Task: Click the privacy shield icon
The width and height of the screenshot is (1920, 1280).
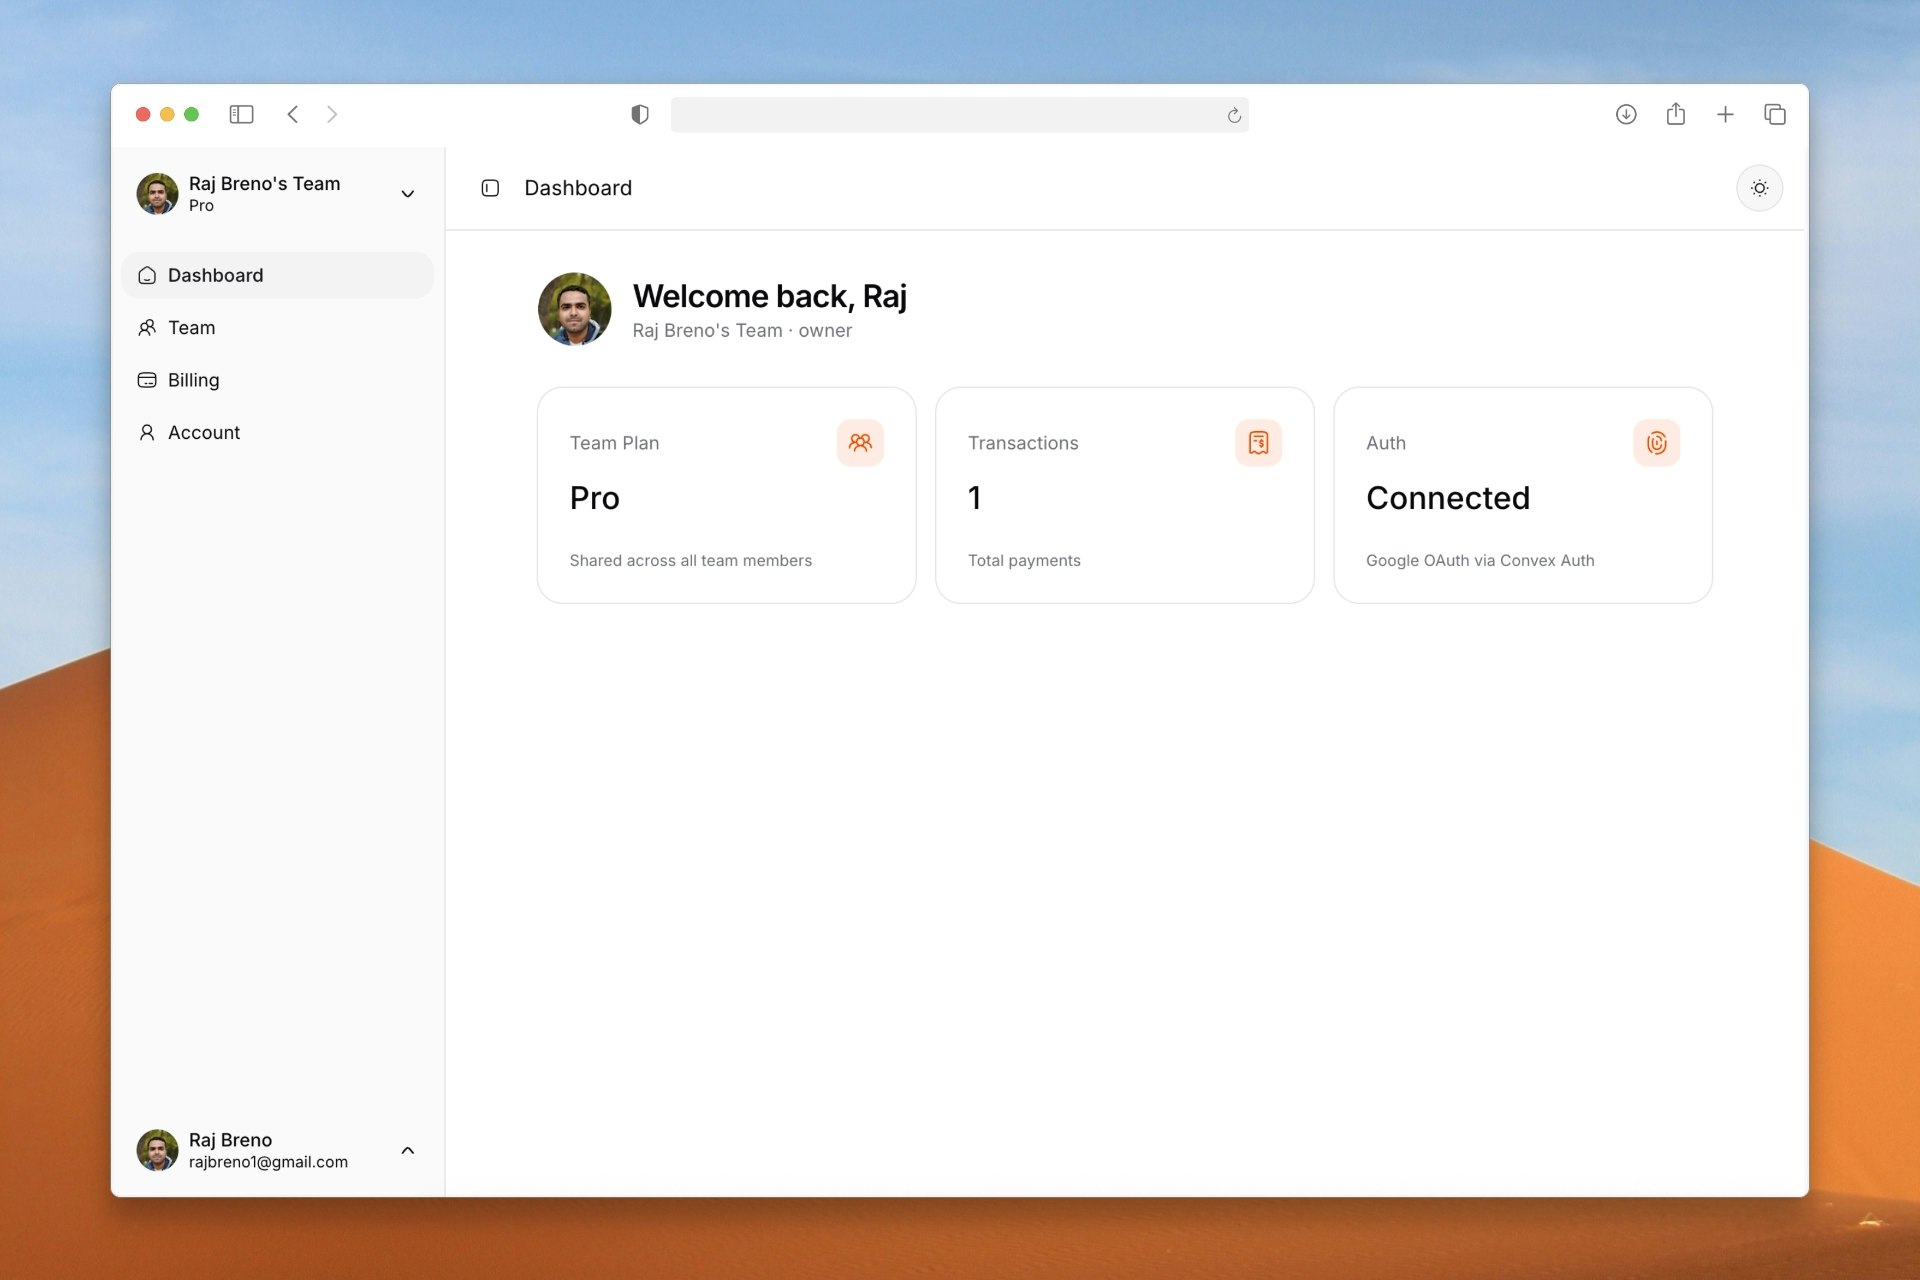Action: click(x=640, y=114)
